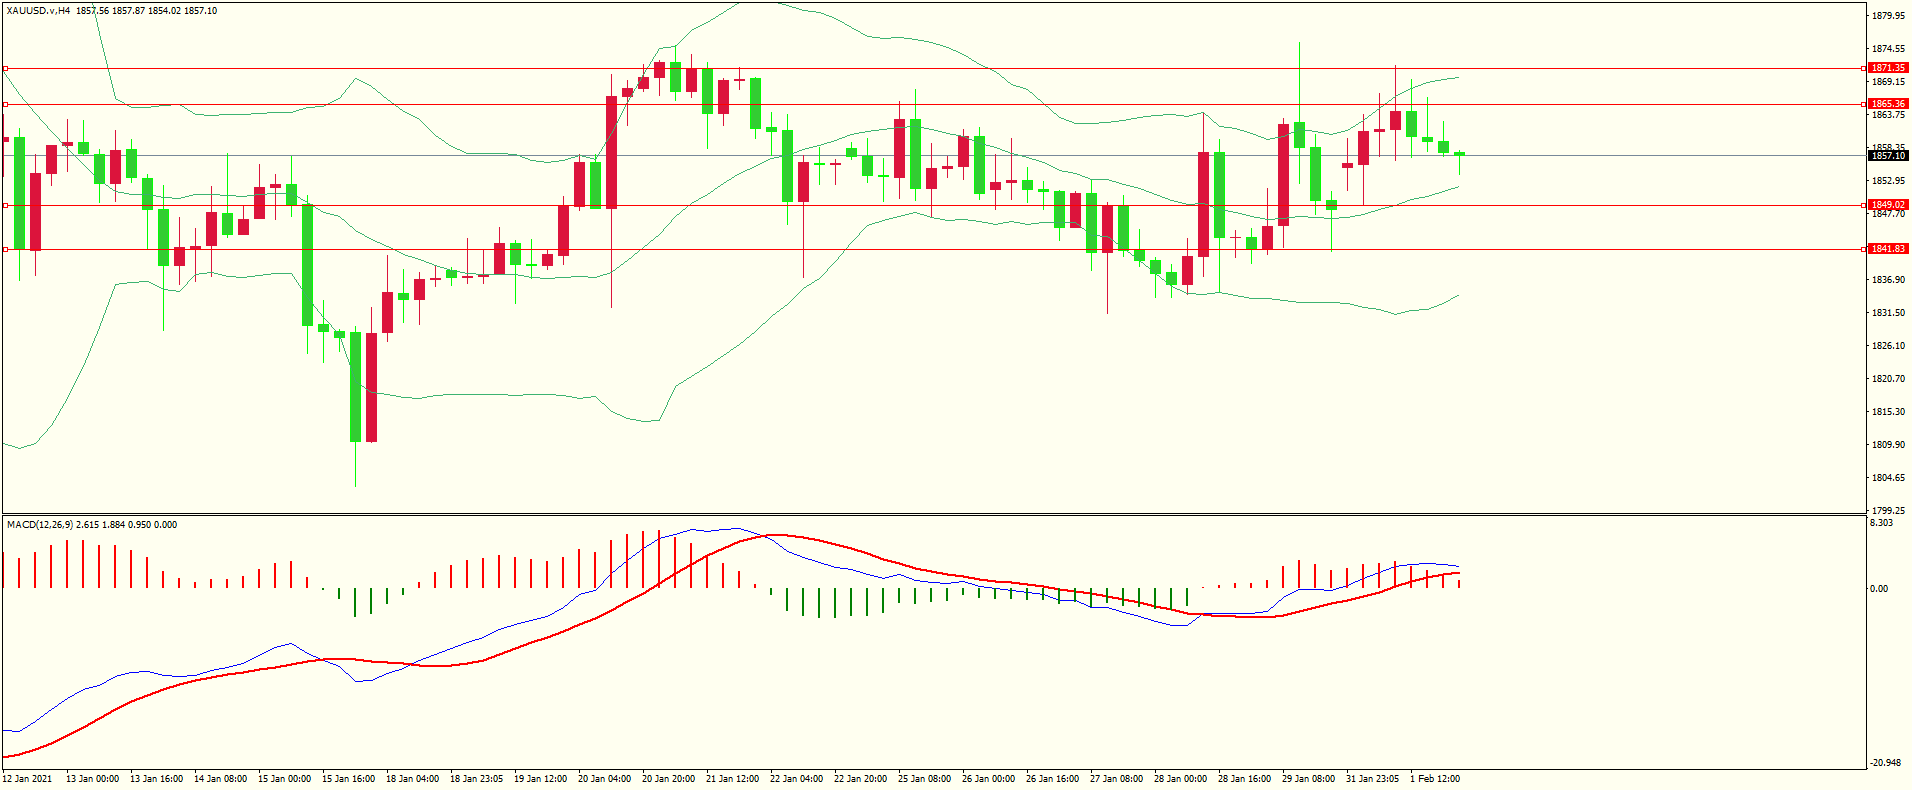
Task: Click the 1865.36 red price level label
Action: pos(1888,104)
